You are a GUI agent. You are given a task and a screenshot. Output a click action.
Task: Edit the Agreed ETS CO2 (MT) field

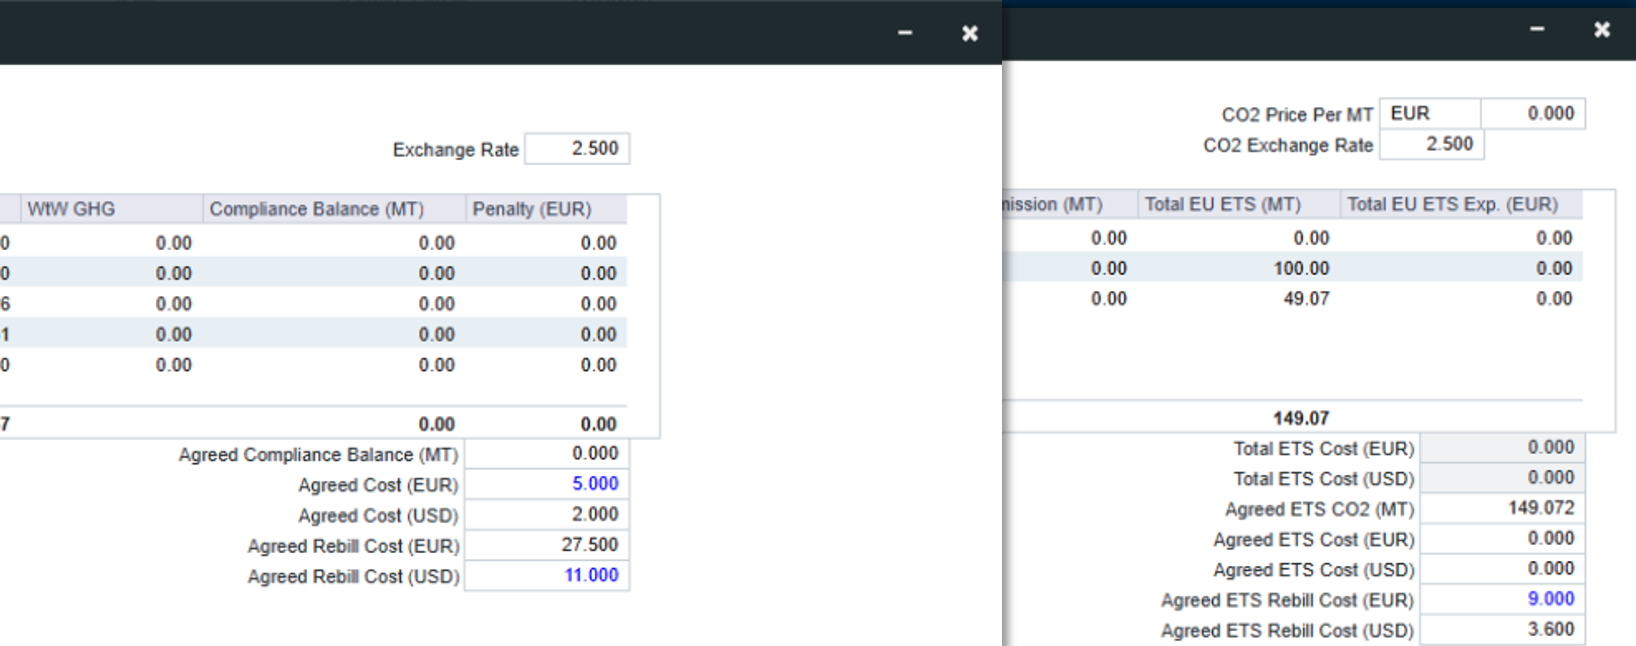click(x=1502, y=508)
